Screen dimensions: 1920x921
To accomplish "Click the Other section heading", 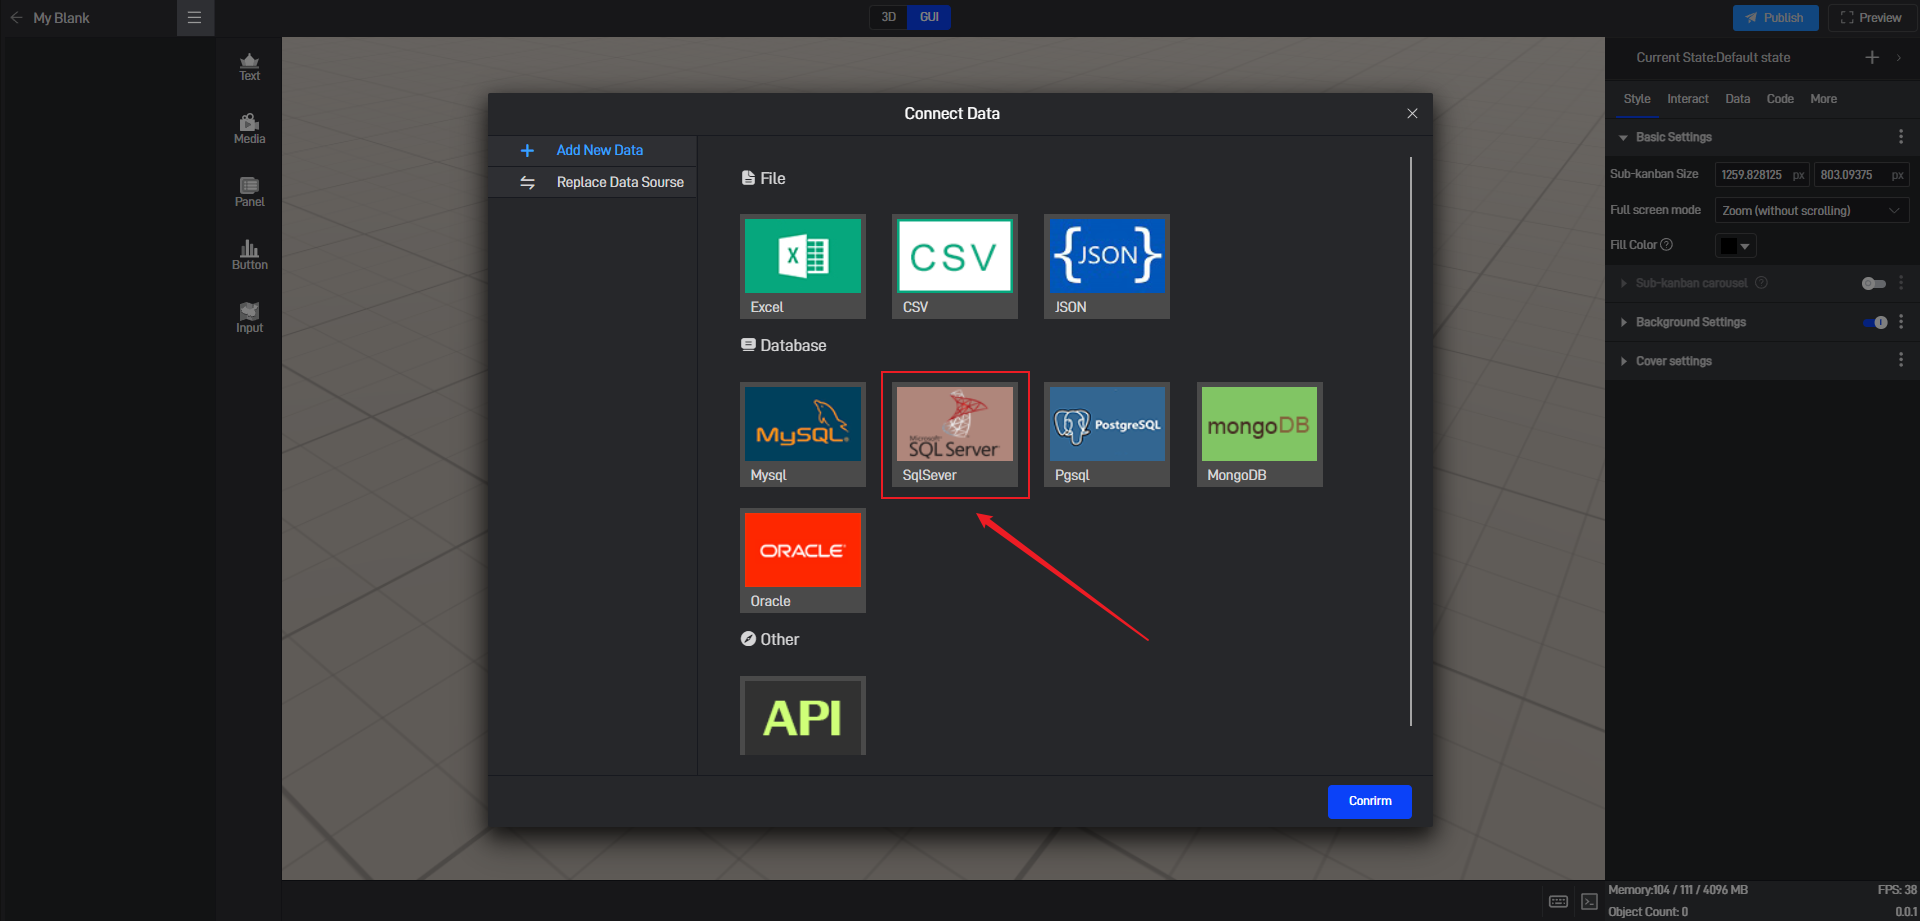I will (770, 640).
